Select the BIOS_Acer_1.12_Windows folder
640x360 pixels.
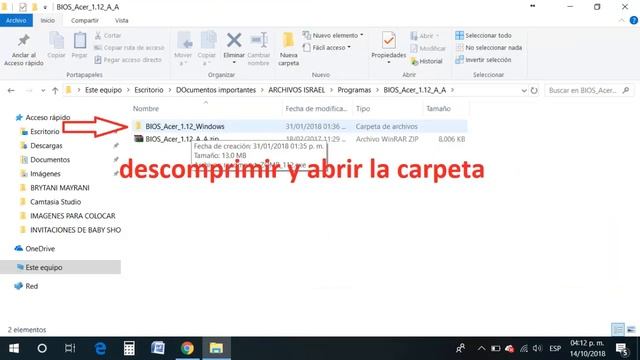(300, 127)
